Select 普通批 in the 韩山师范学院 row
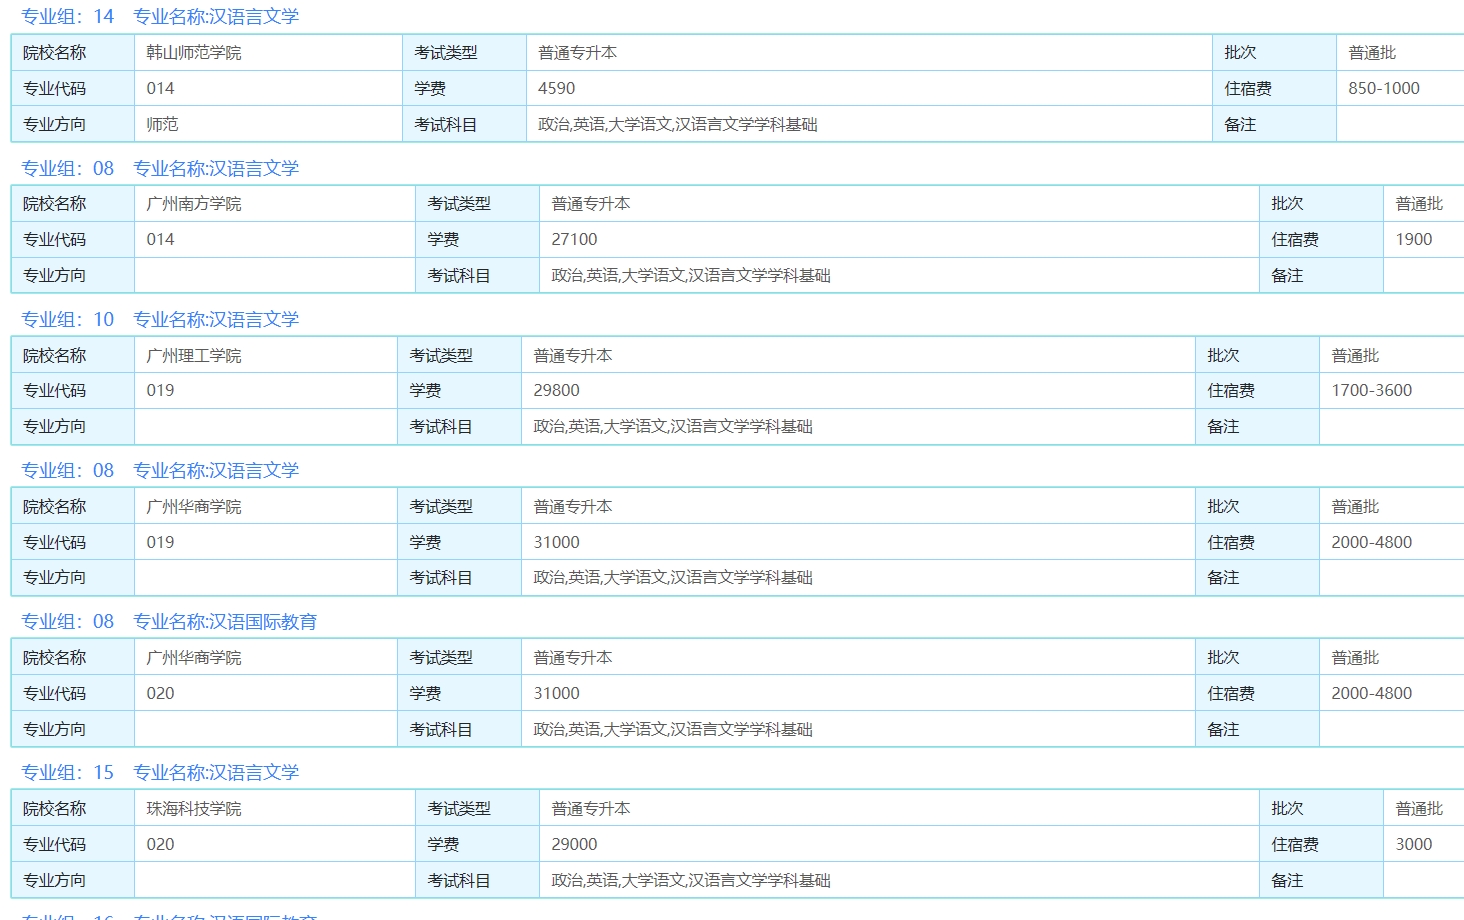Viewport: 1464px width, 920px height. click(1372, 53)
